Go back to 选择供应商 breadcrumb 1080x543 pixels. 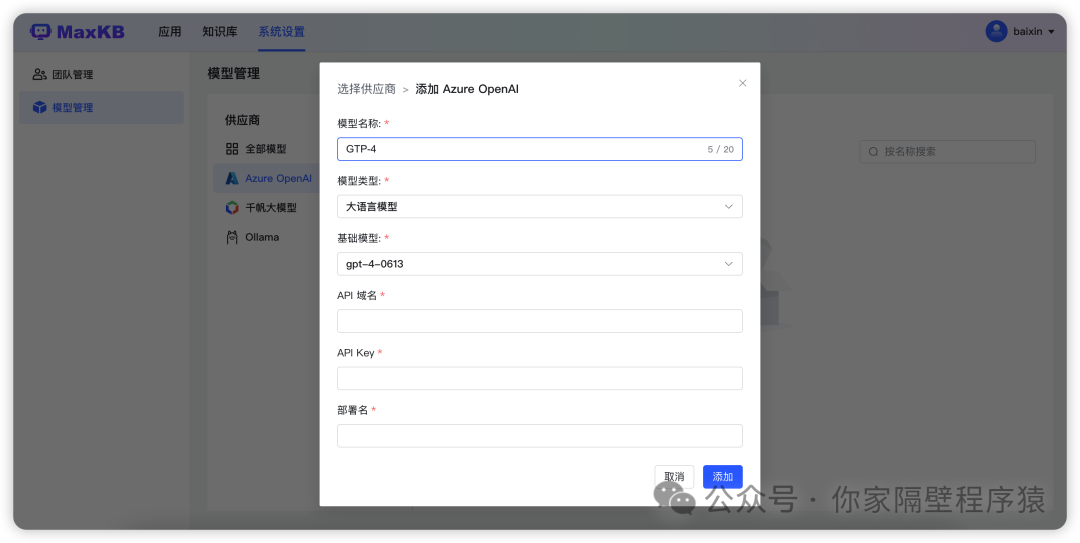click(366, 89)
